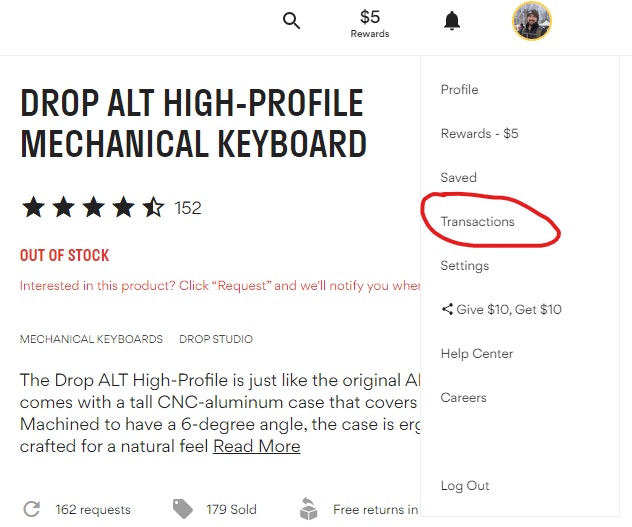Click the requests refresh icon
Screen dimensions: 632x527
coord(31,509)
